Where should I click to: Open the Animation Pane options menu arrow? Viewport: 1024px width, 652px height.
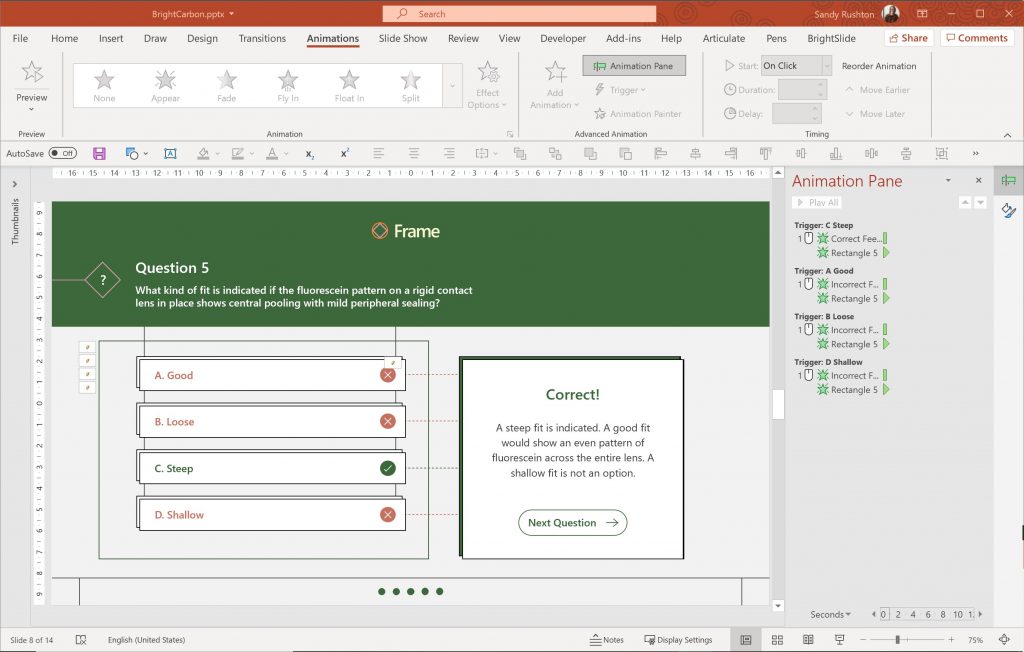tap(948, 181)
